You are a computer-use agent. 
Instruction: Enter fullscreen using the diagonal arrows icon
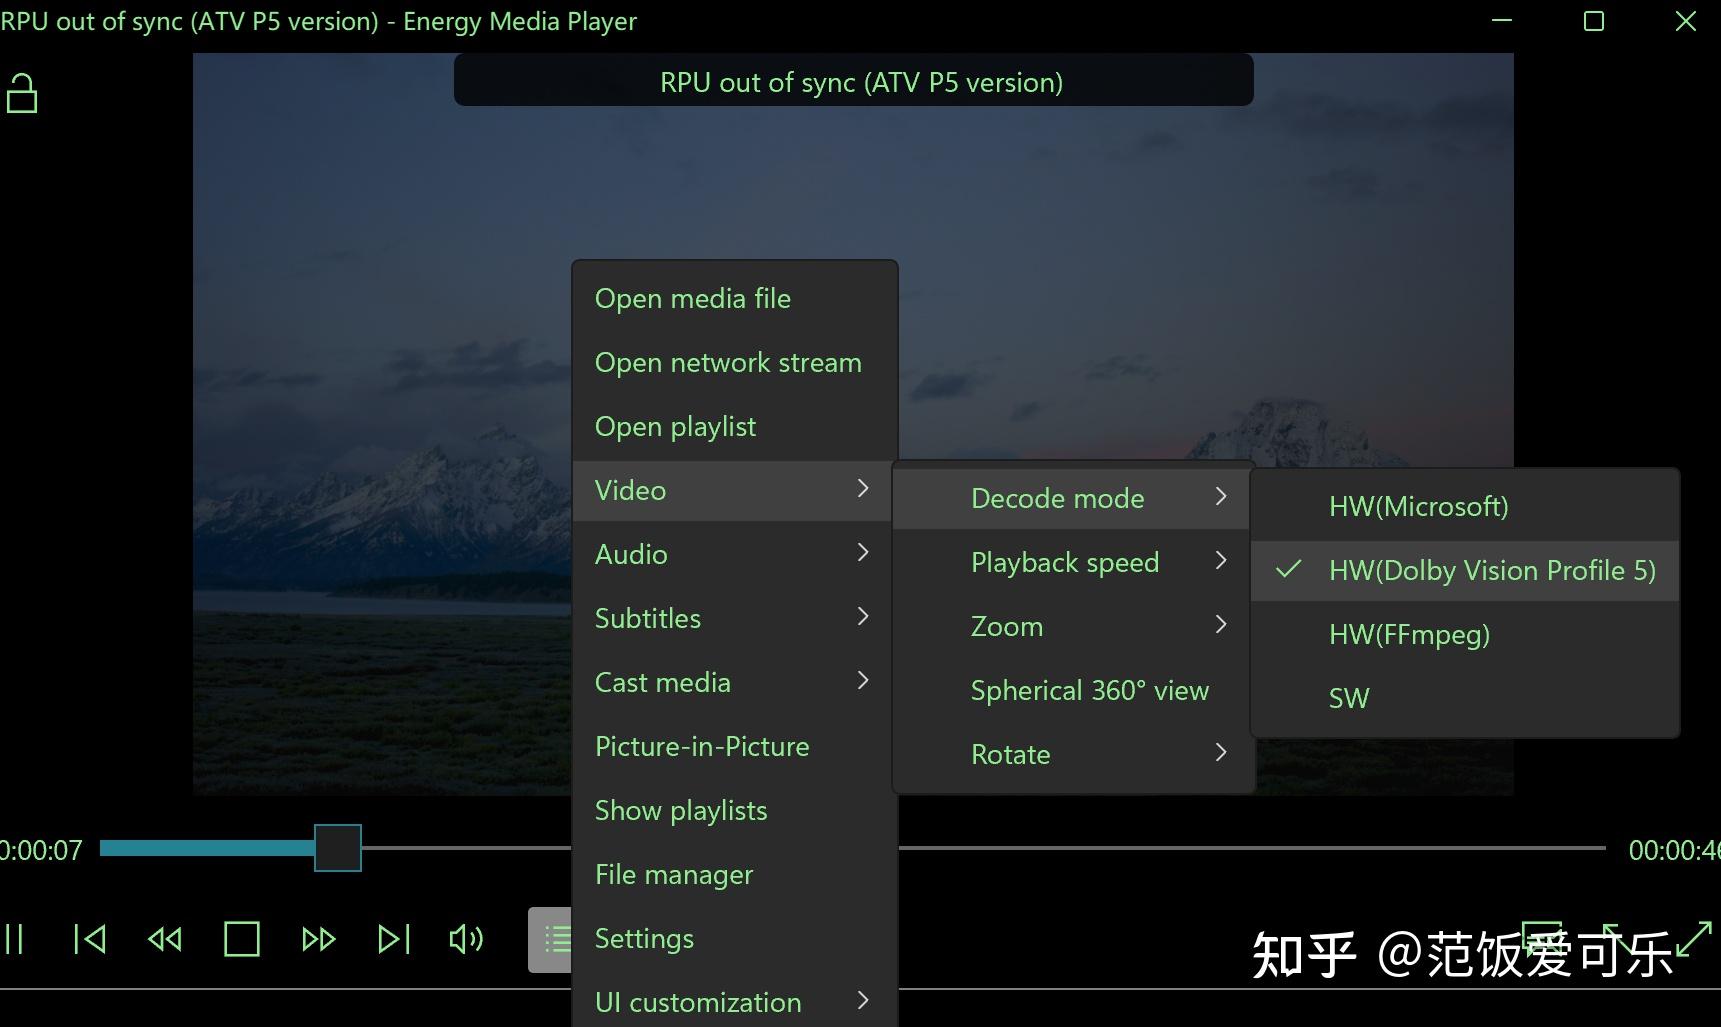point(1690,939)
